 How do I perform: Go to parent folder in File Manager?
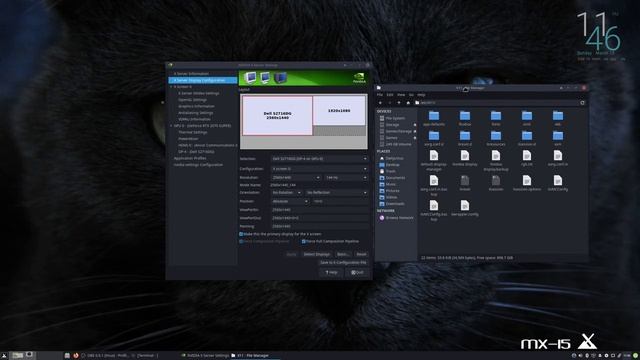click(x=399, y=103)
